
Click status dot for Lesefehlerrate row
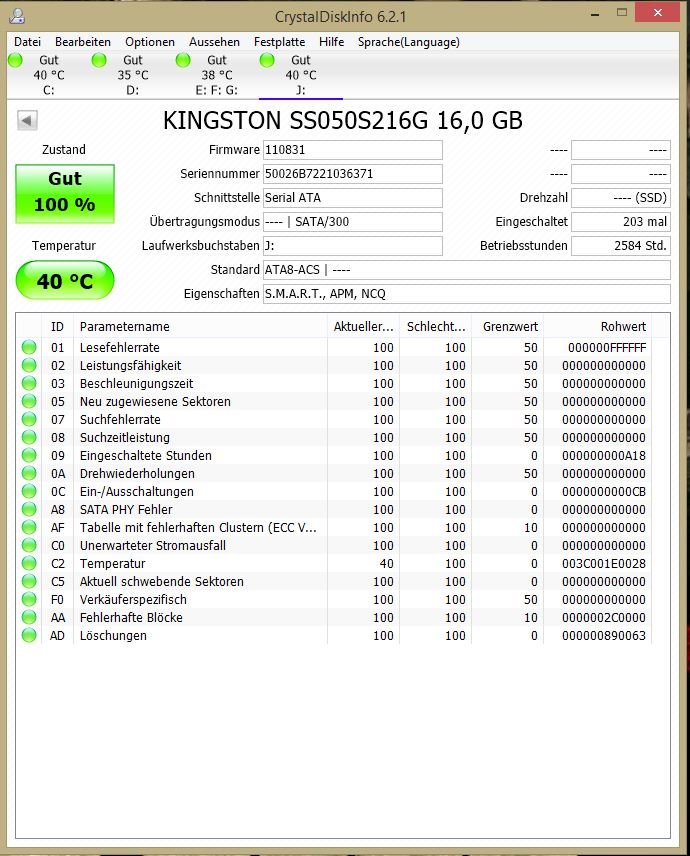[x=29, y=347]
